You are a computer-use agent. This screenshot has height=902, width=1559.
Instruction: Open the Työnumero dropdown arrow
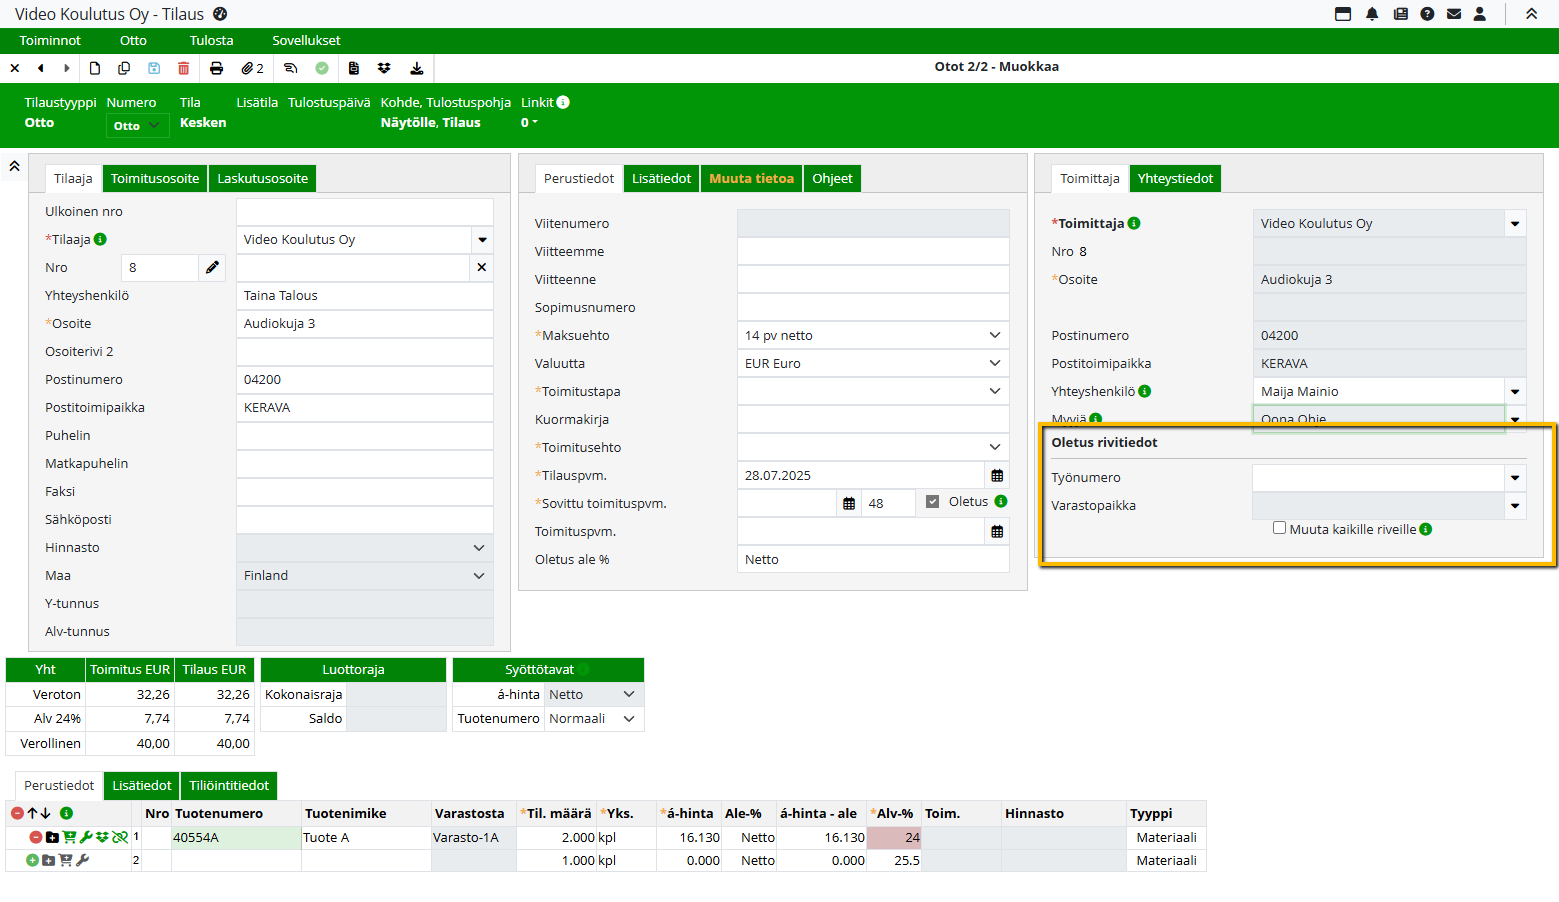click(1515, 478)
